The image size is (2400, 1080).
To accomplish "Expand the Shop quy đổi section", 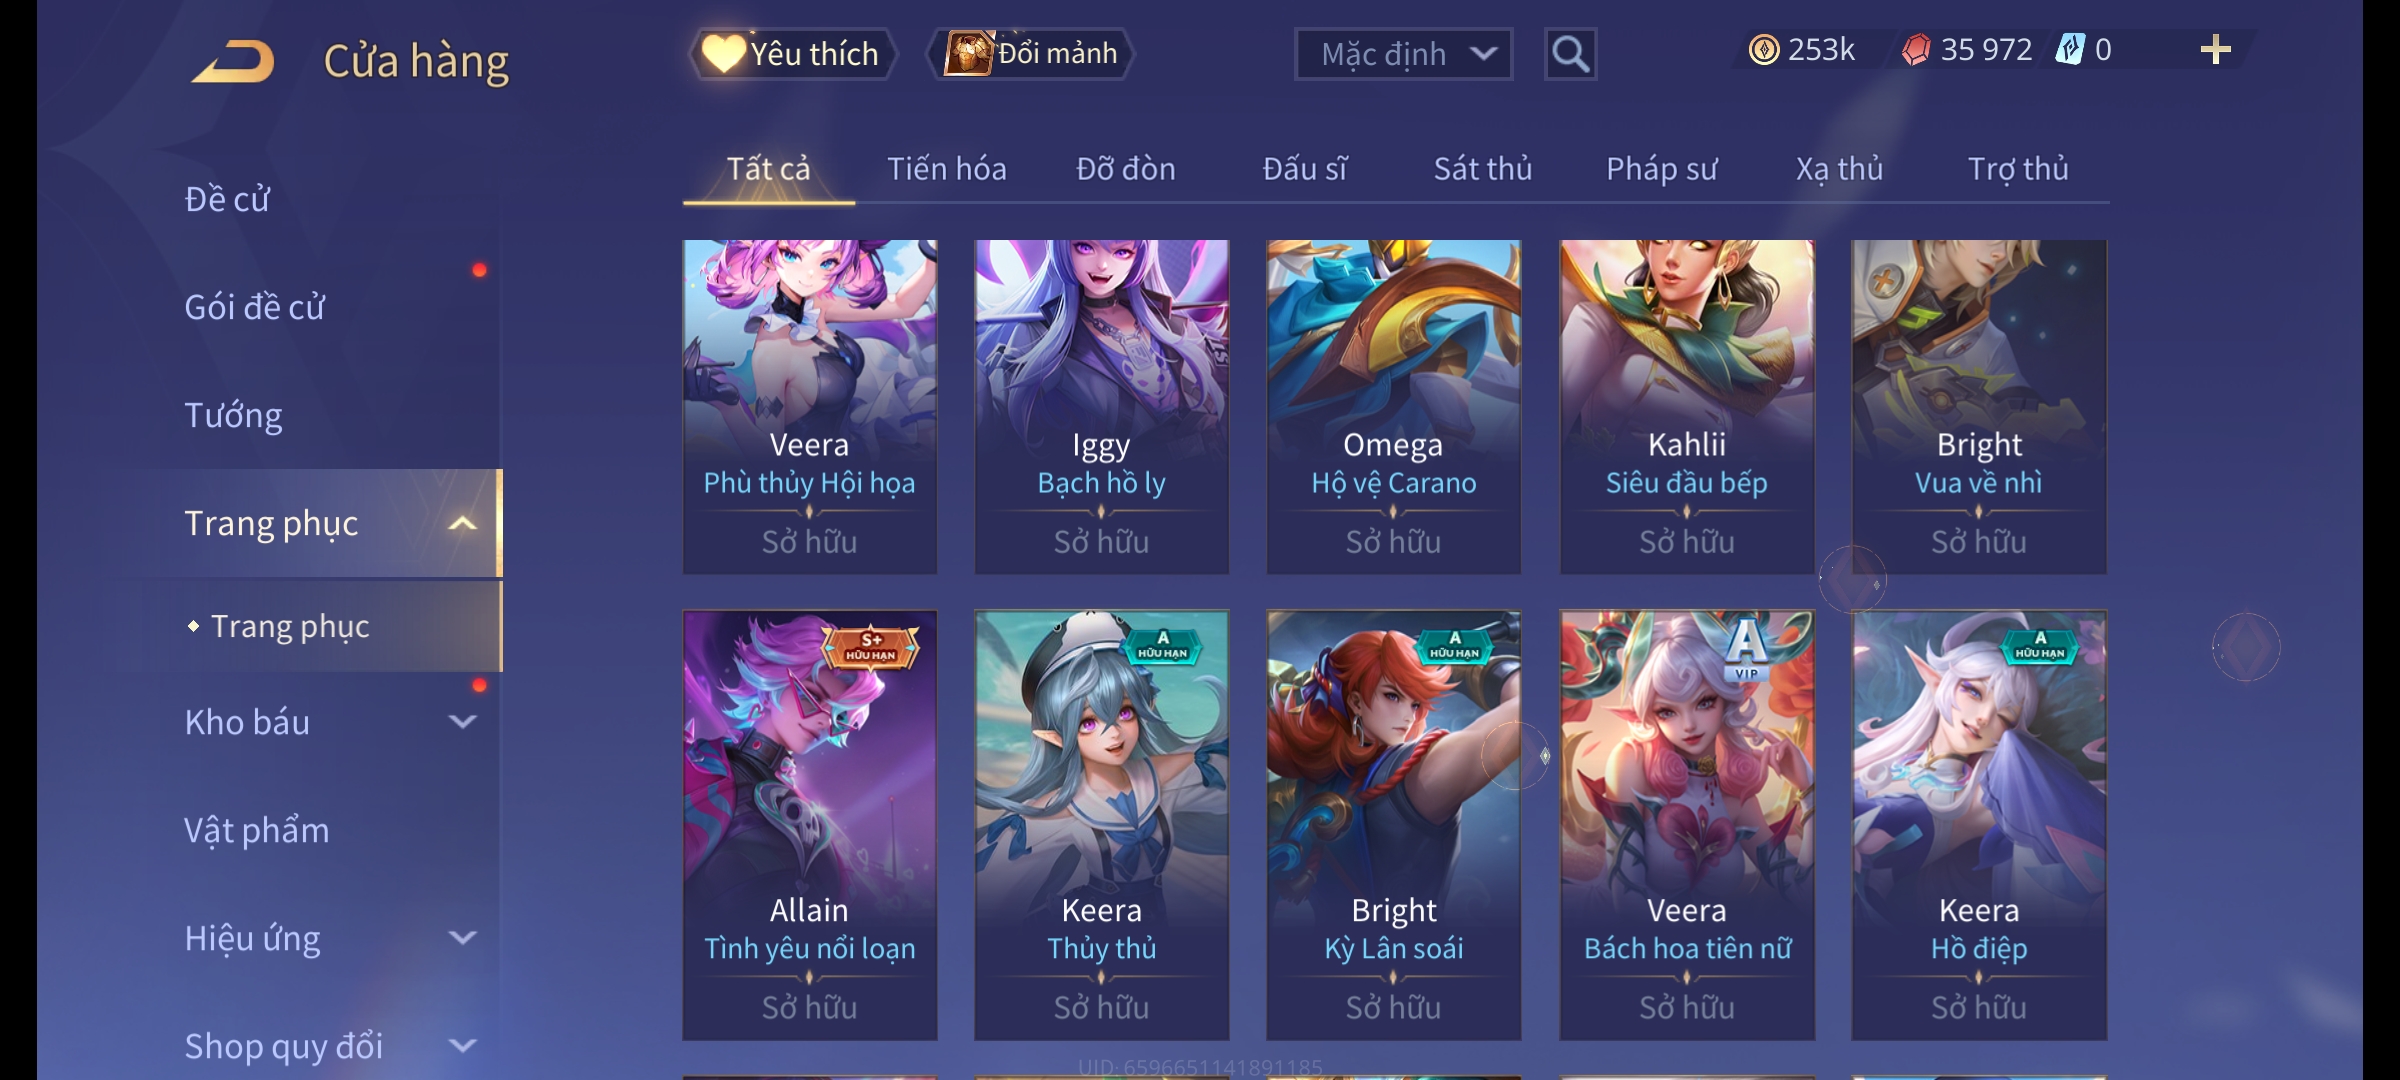I will coord(463,1045).
